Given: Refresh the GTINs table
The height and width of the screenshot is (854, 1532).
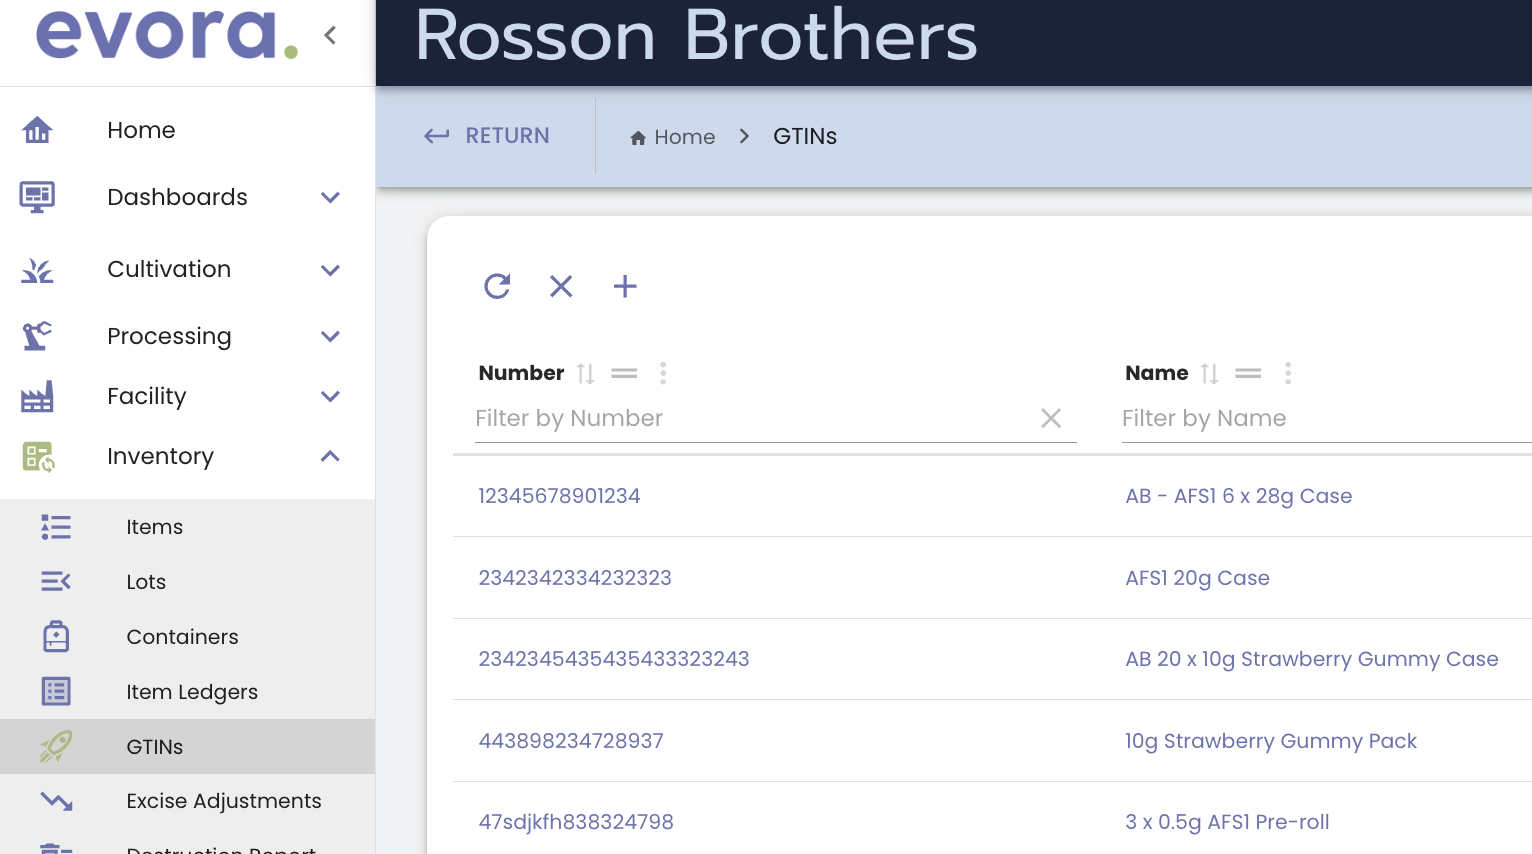Looking at the screenshot, I should coord(497,286).
